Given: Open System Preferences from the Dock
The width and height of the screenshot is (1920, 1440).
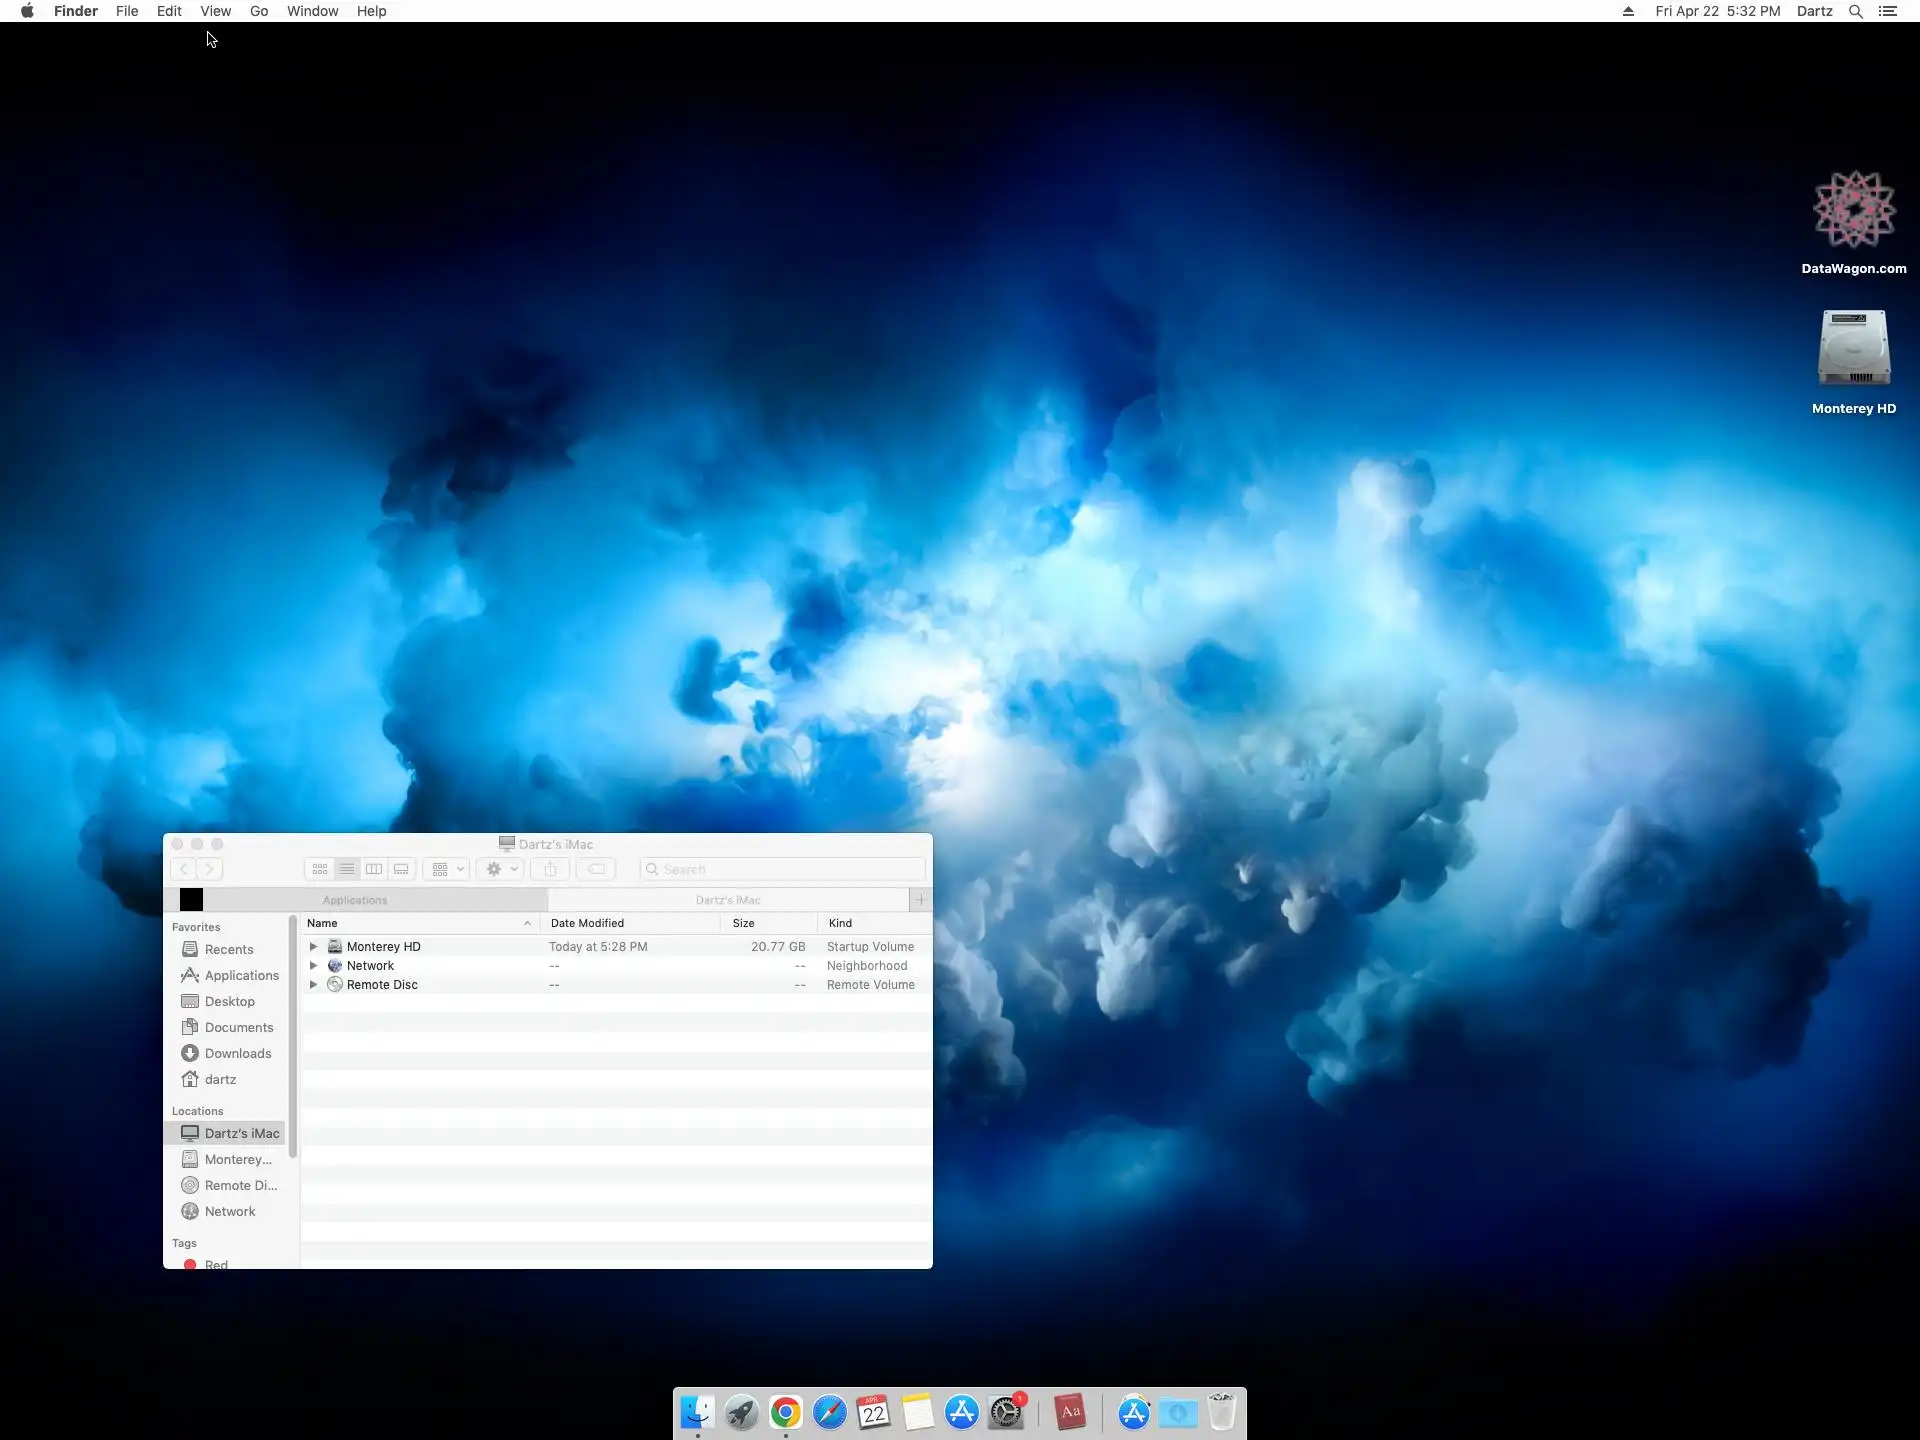Looking at the screenshot, I should point(1006,1413).
